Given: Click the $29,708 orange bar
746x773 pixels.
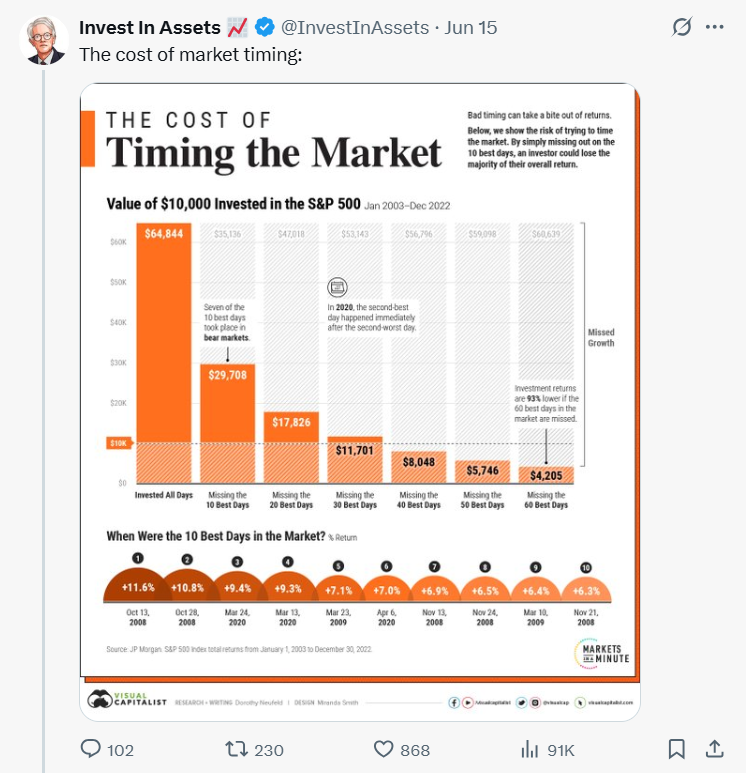Looking at the screenshot, I should [x=227, y=423].
